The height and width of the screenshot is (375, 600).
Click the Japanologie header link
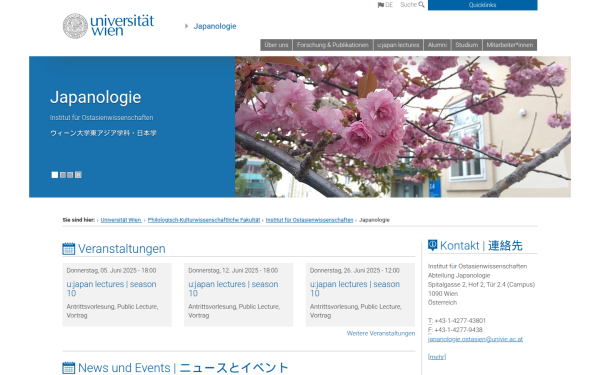coord(215,26)
